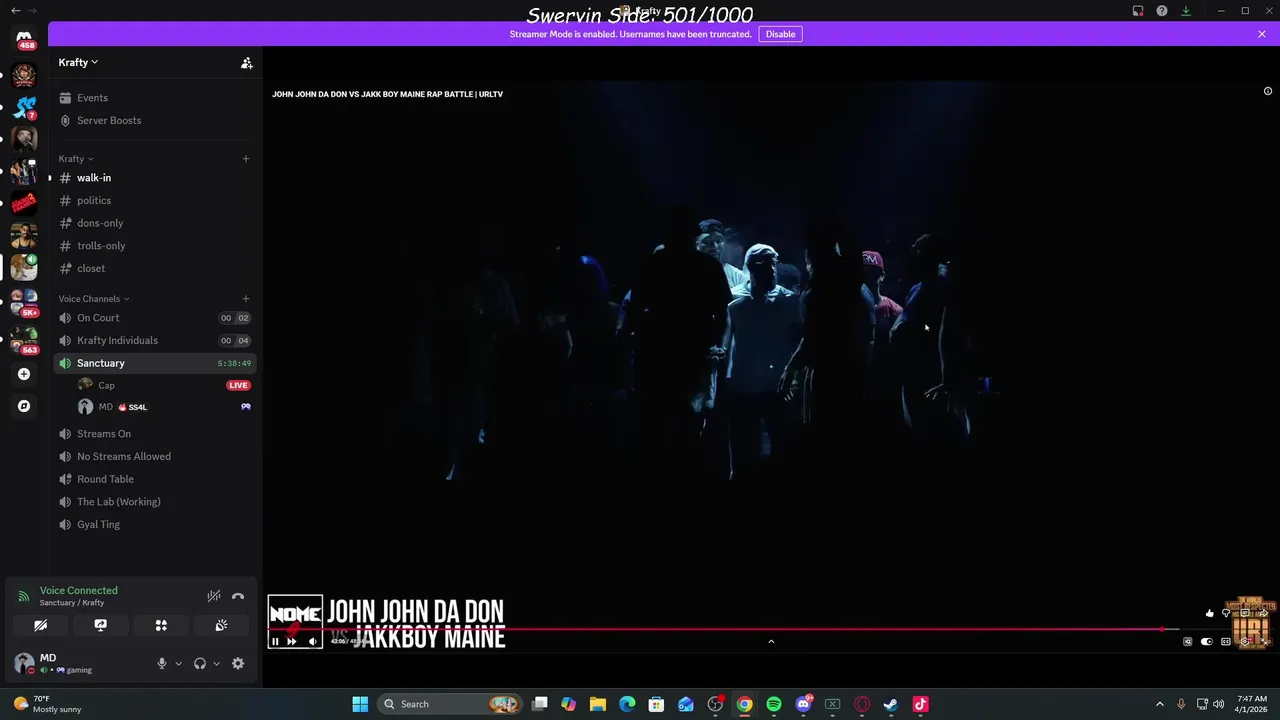The height and width of the screenshot is (720, 1280).
Task: Toggle noise suppression icon in voice panel
Action: (214, 596)
